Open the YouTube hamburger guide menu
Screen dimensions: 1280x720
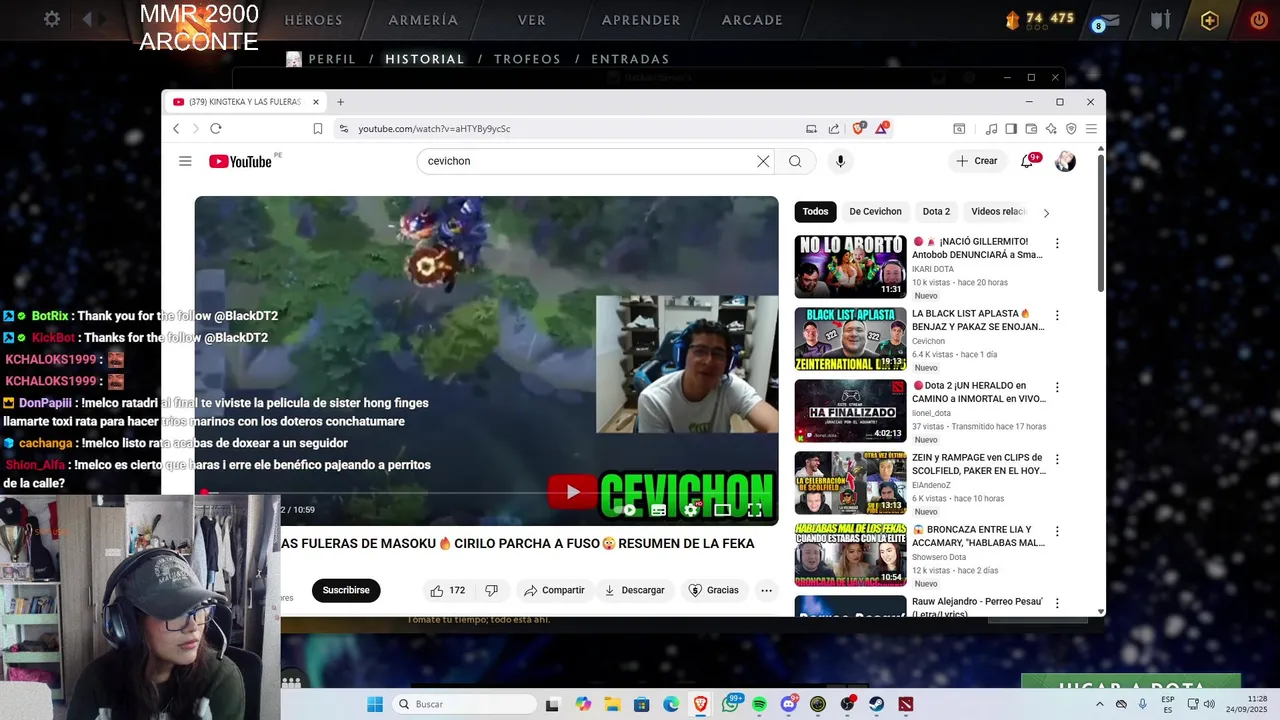point(185,161)
